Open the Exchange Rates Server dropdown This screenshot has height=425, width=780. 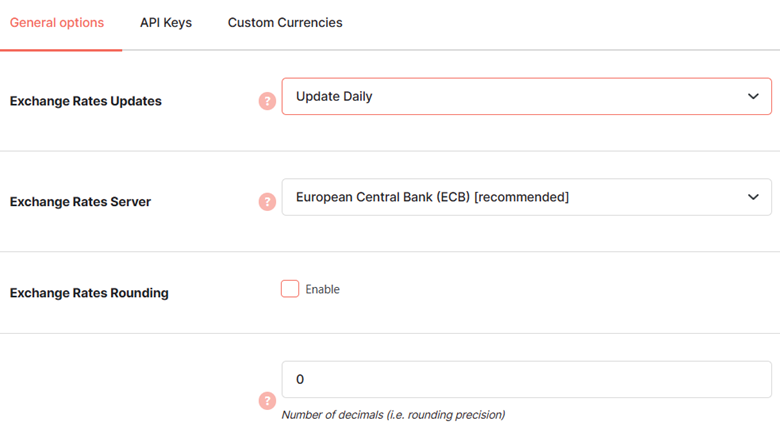tap(527, 197)
